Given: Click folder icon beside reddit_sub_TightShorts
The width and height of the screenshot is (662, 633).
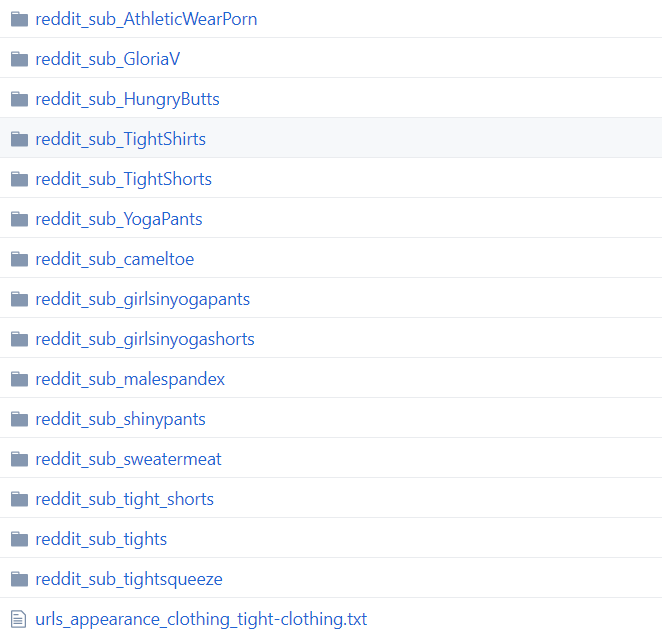Looking at the screenshot, I should pos(19,179).
